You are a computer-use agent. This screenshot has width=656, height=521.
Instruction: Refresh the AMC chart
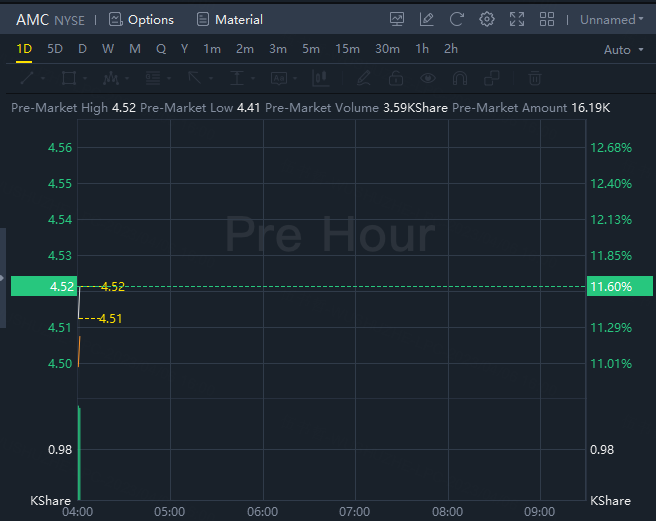456,19
